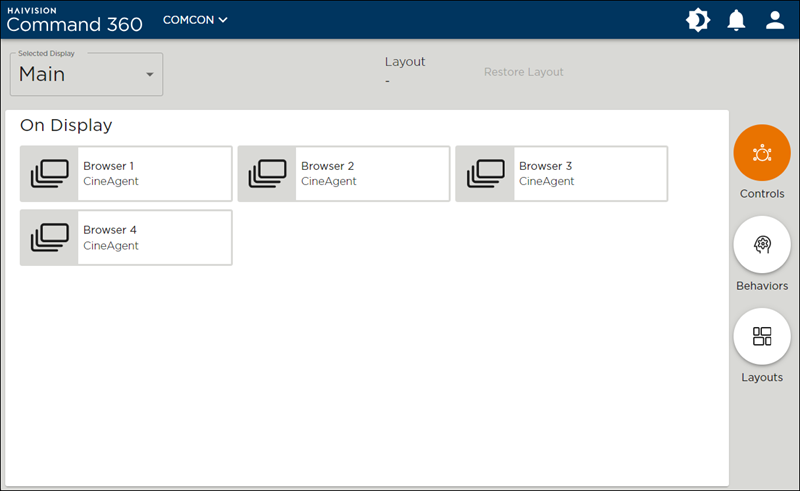This screenshot has height=491, width=800.
Task: Click the Restore Layout button
Action: (523, 72)
